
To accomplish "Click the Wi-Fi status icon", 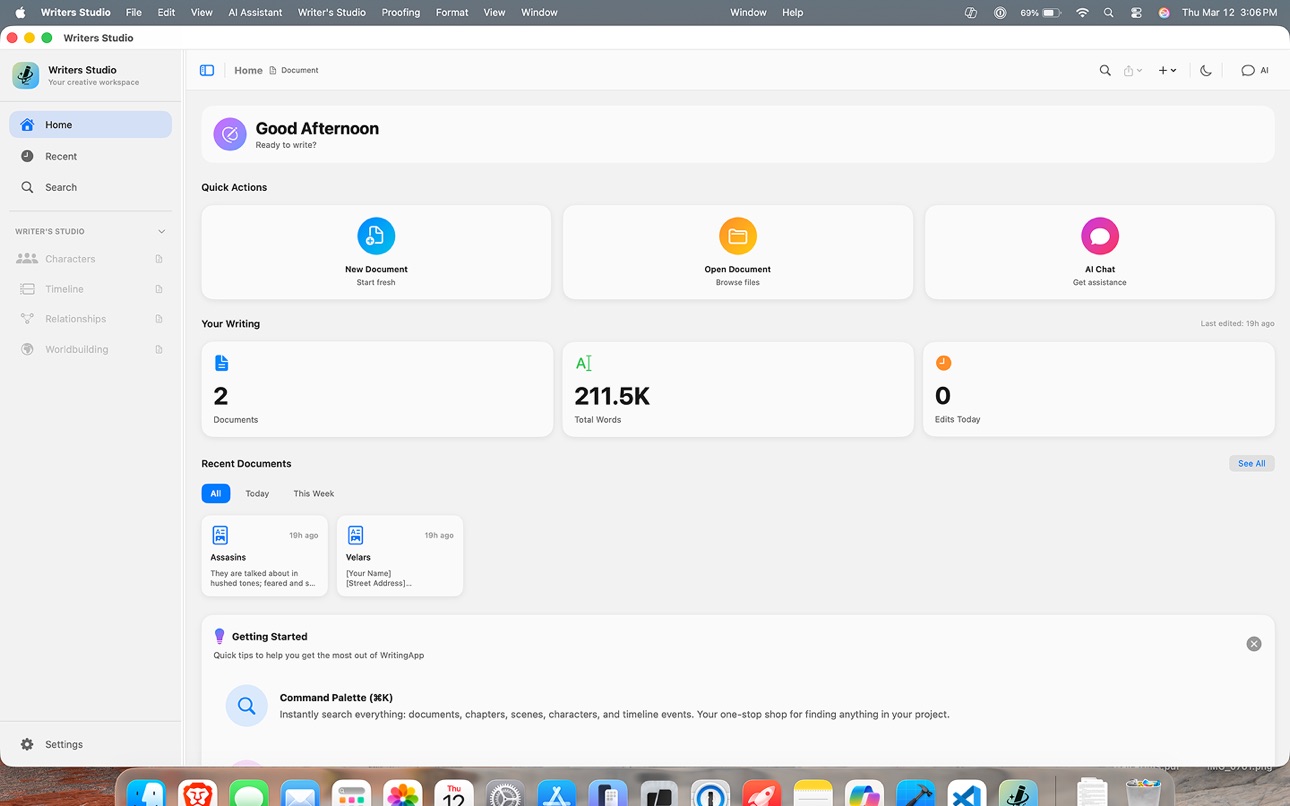I will pyautogui.click(x=1082, y=12).
